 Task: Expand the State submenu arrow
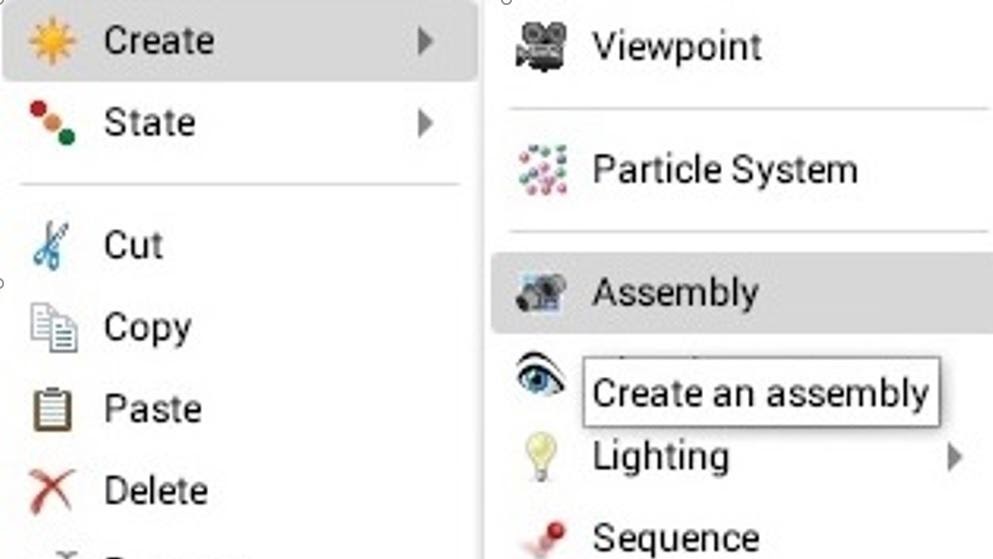click(426, 123)
